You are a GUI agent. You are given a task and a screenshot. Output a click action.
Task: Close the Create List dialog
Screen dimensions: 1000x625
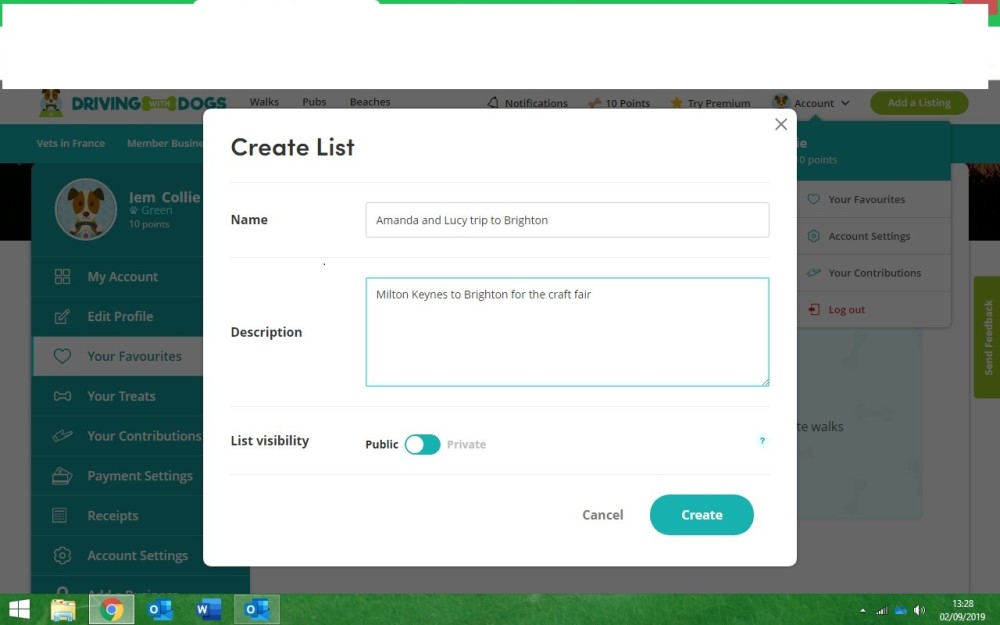tap(781, 124)
